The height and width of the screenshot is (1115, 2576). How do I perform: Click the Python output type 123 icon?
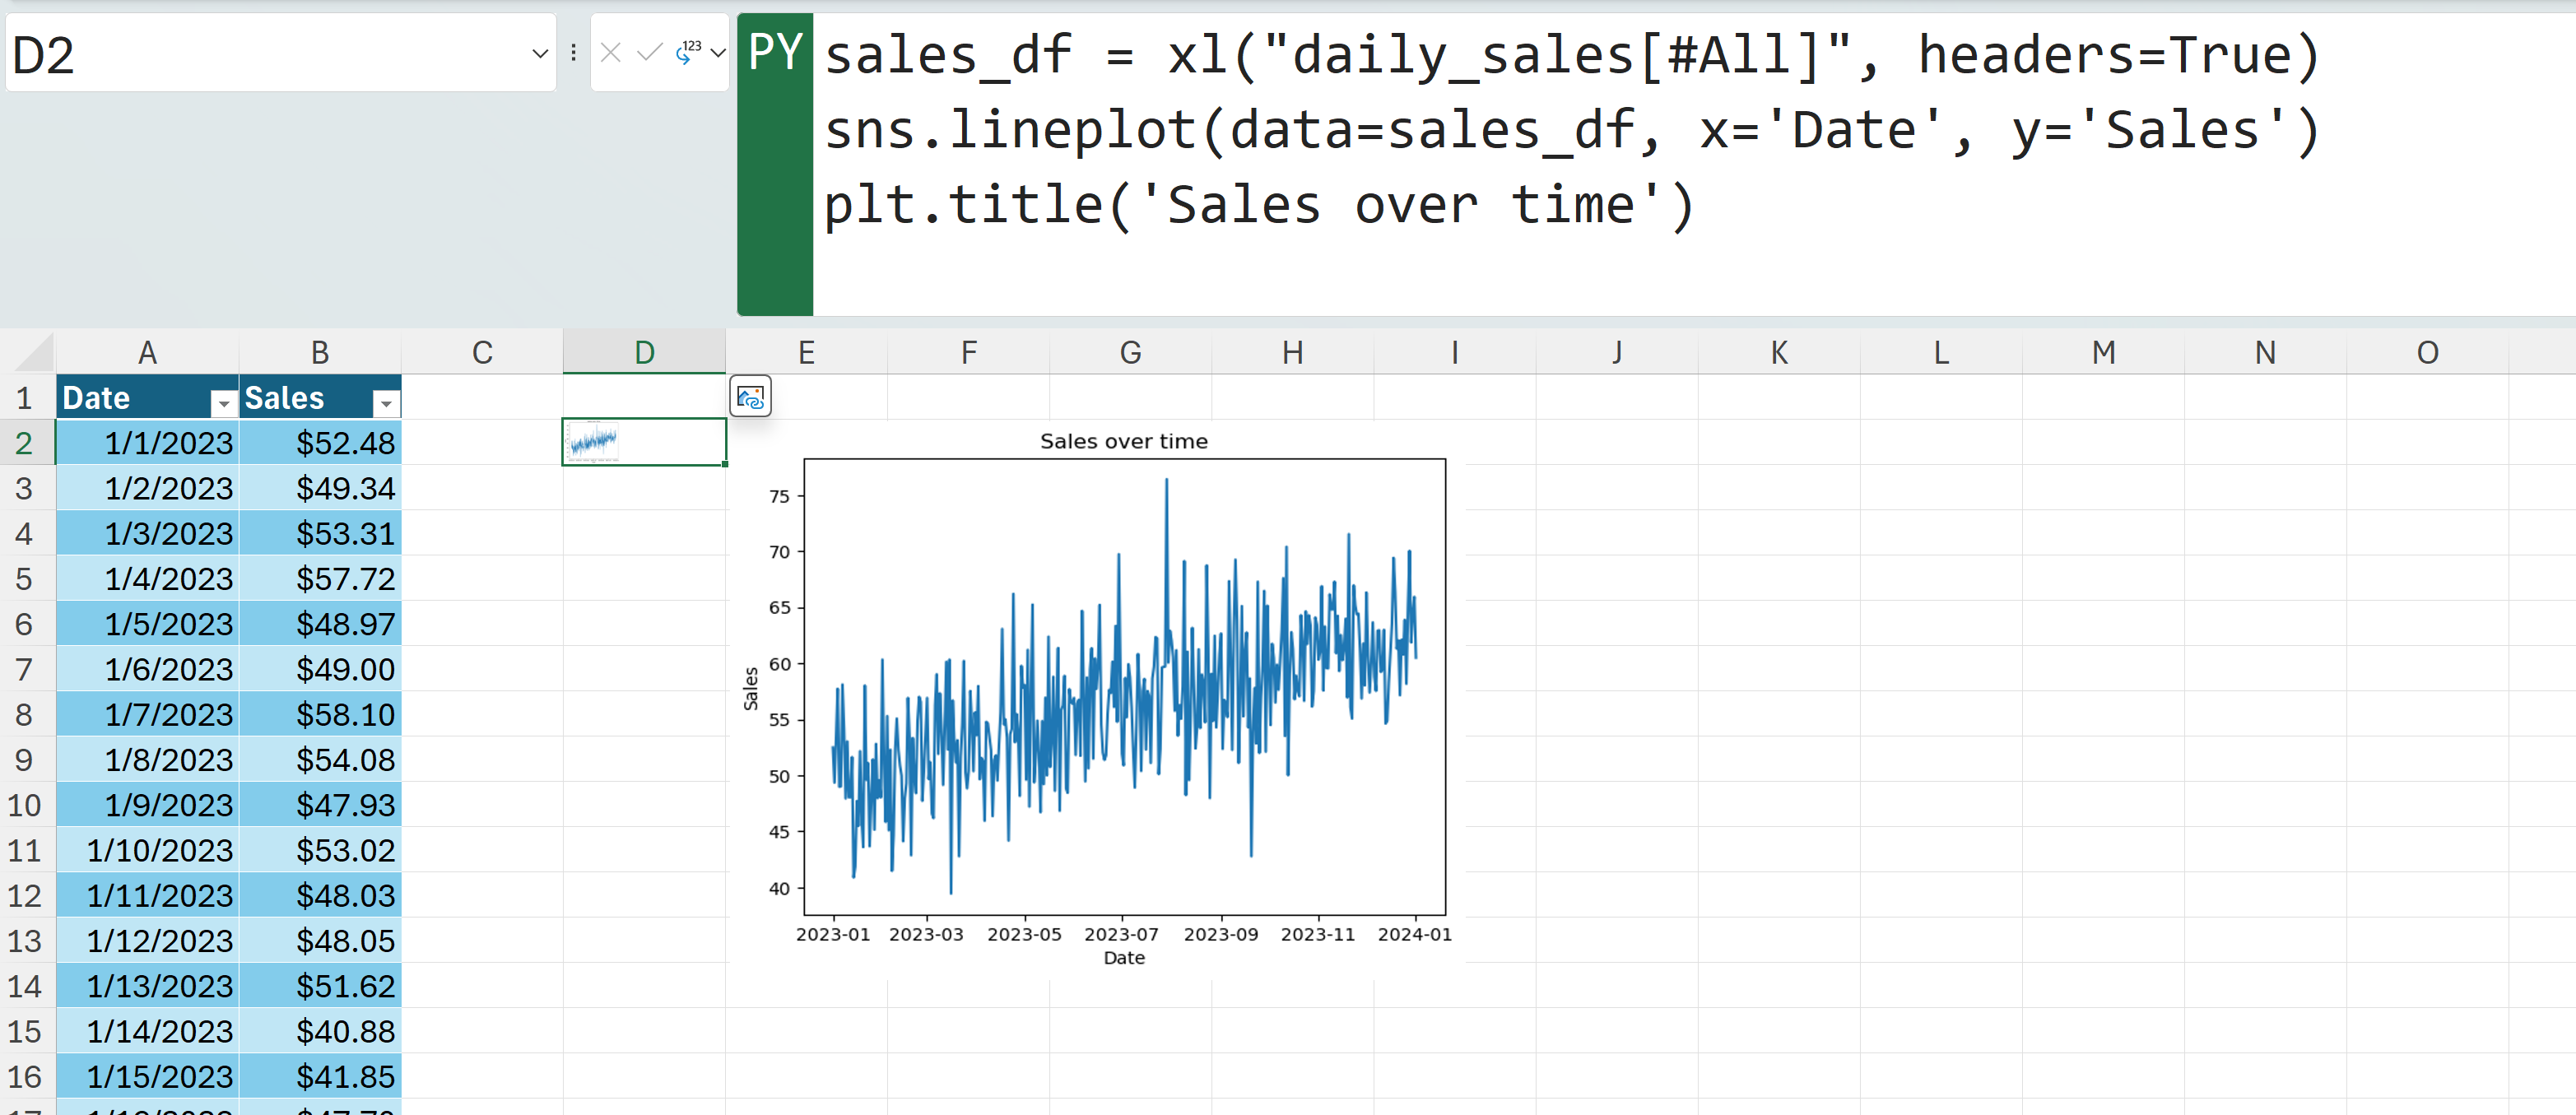coord(688,53)
